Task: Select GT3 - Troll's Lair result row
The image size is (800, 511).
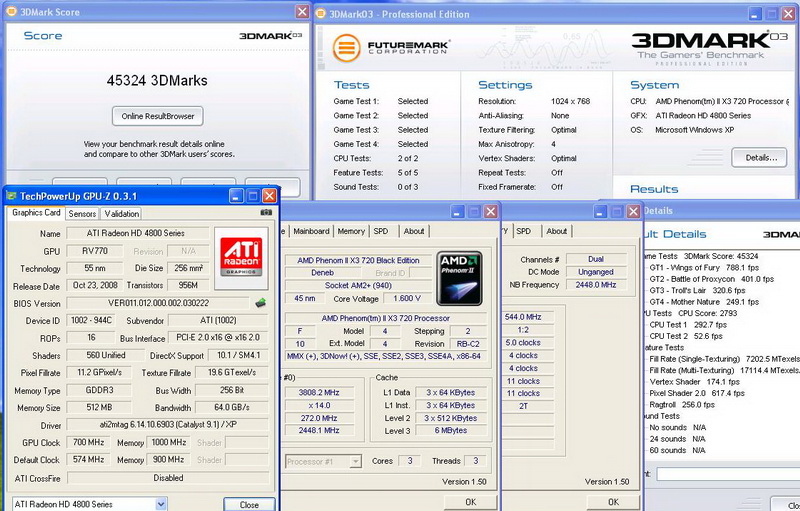Action: point(697,290)
